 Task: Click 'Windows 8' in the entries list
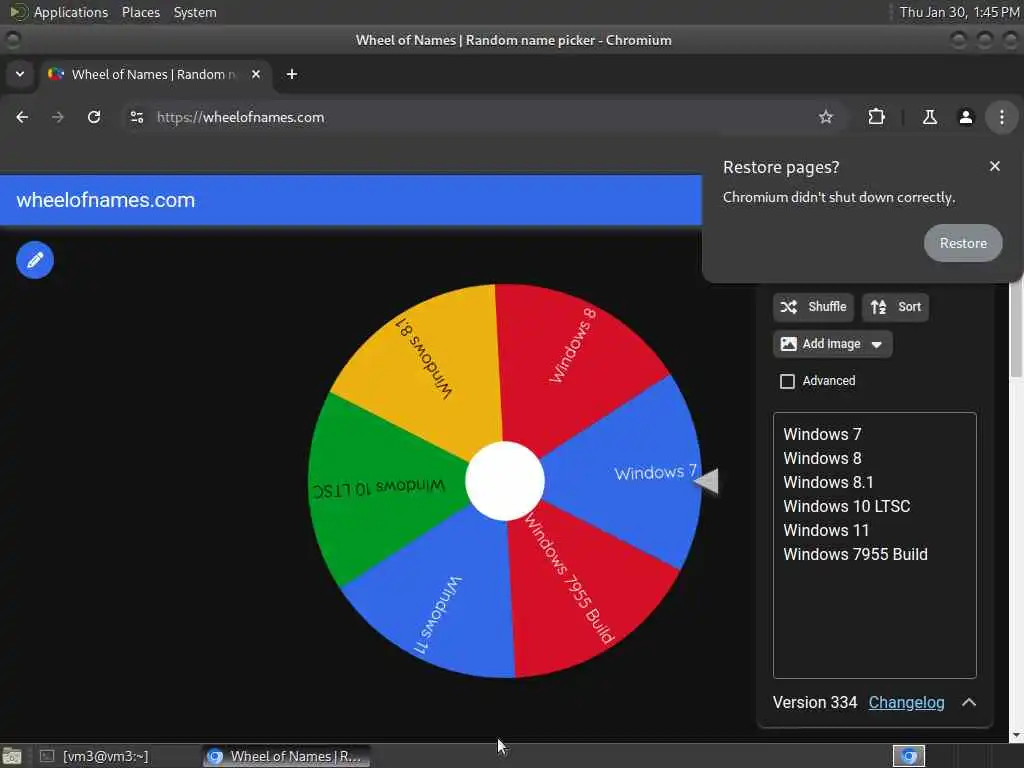[822, 458]
